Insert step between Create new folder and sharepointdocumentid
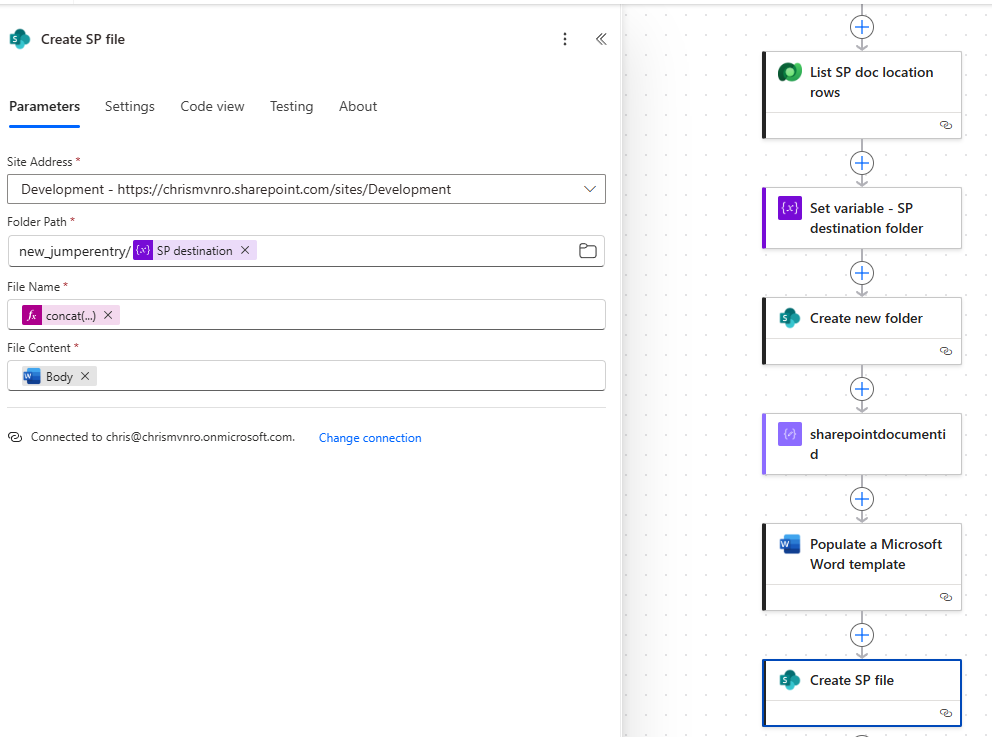992x737 pixels. (862, 388)
